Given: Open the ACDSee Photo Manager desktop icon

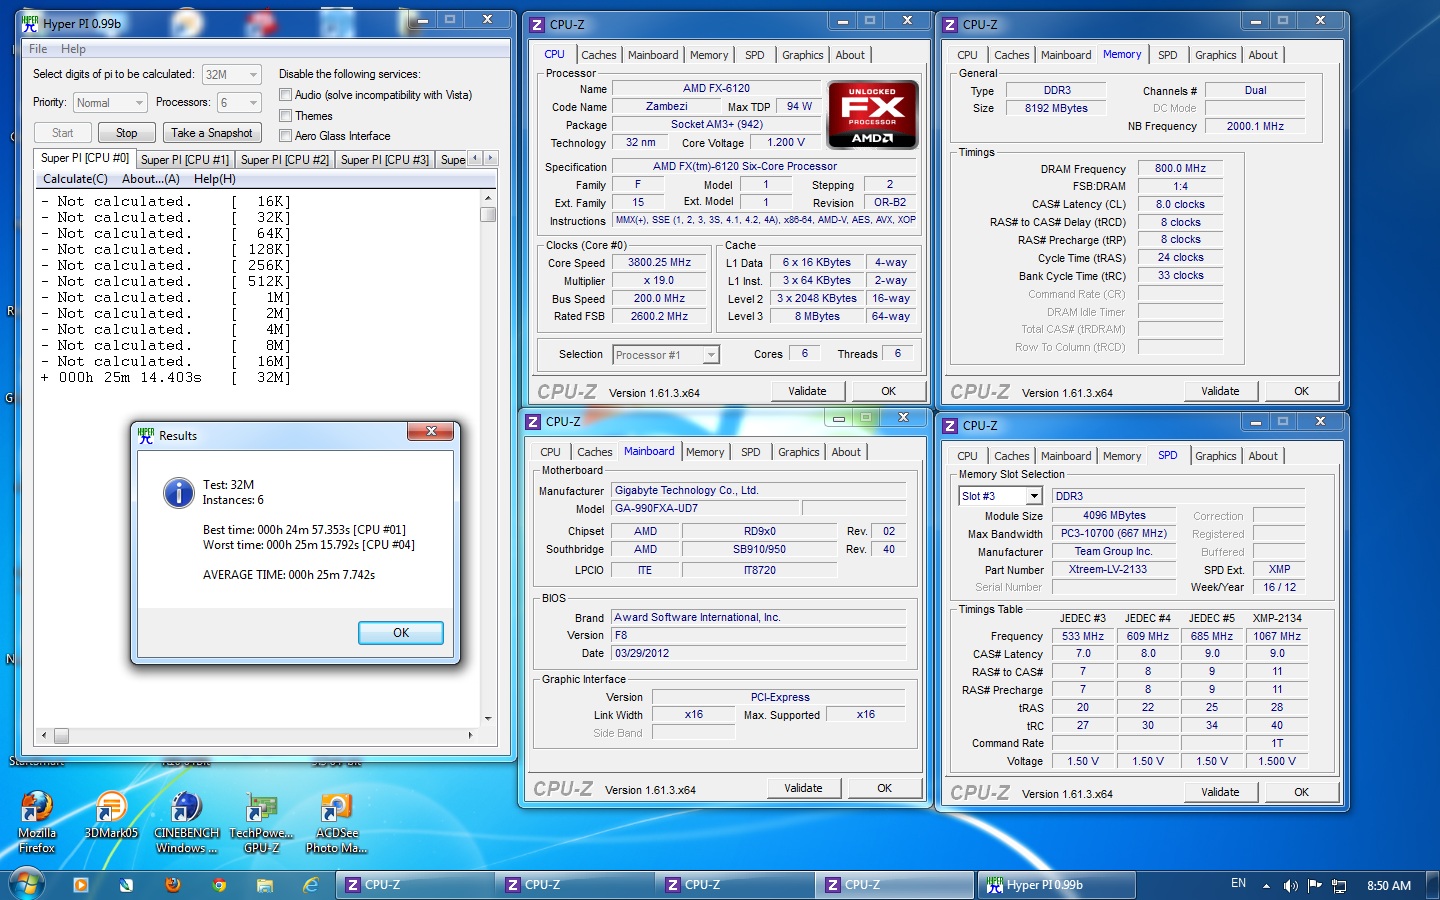Looking at the screenshot, I should [x=336, y=808].
